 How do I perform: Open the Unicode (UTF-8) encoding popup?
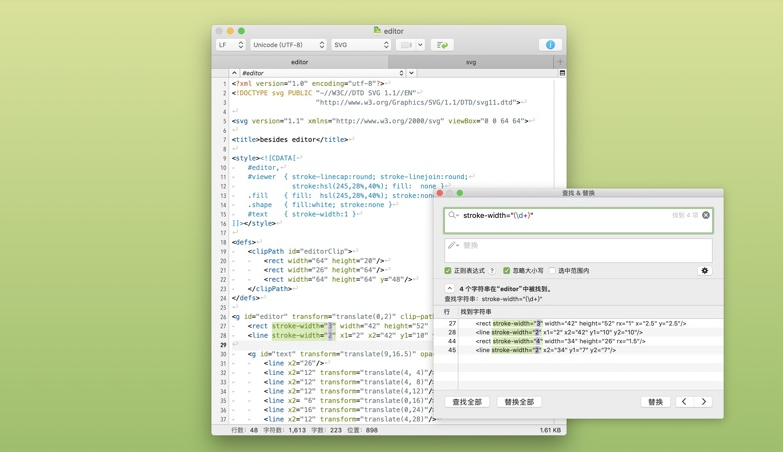(x=288, y=45)
